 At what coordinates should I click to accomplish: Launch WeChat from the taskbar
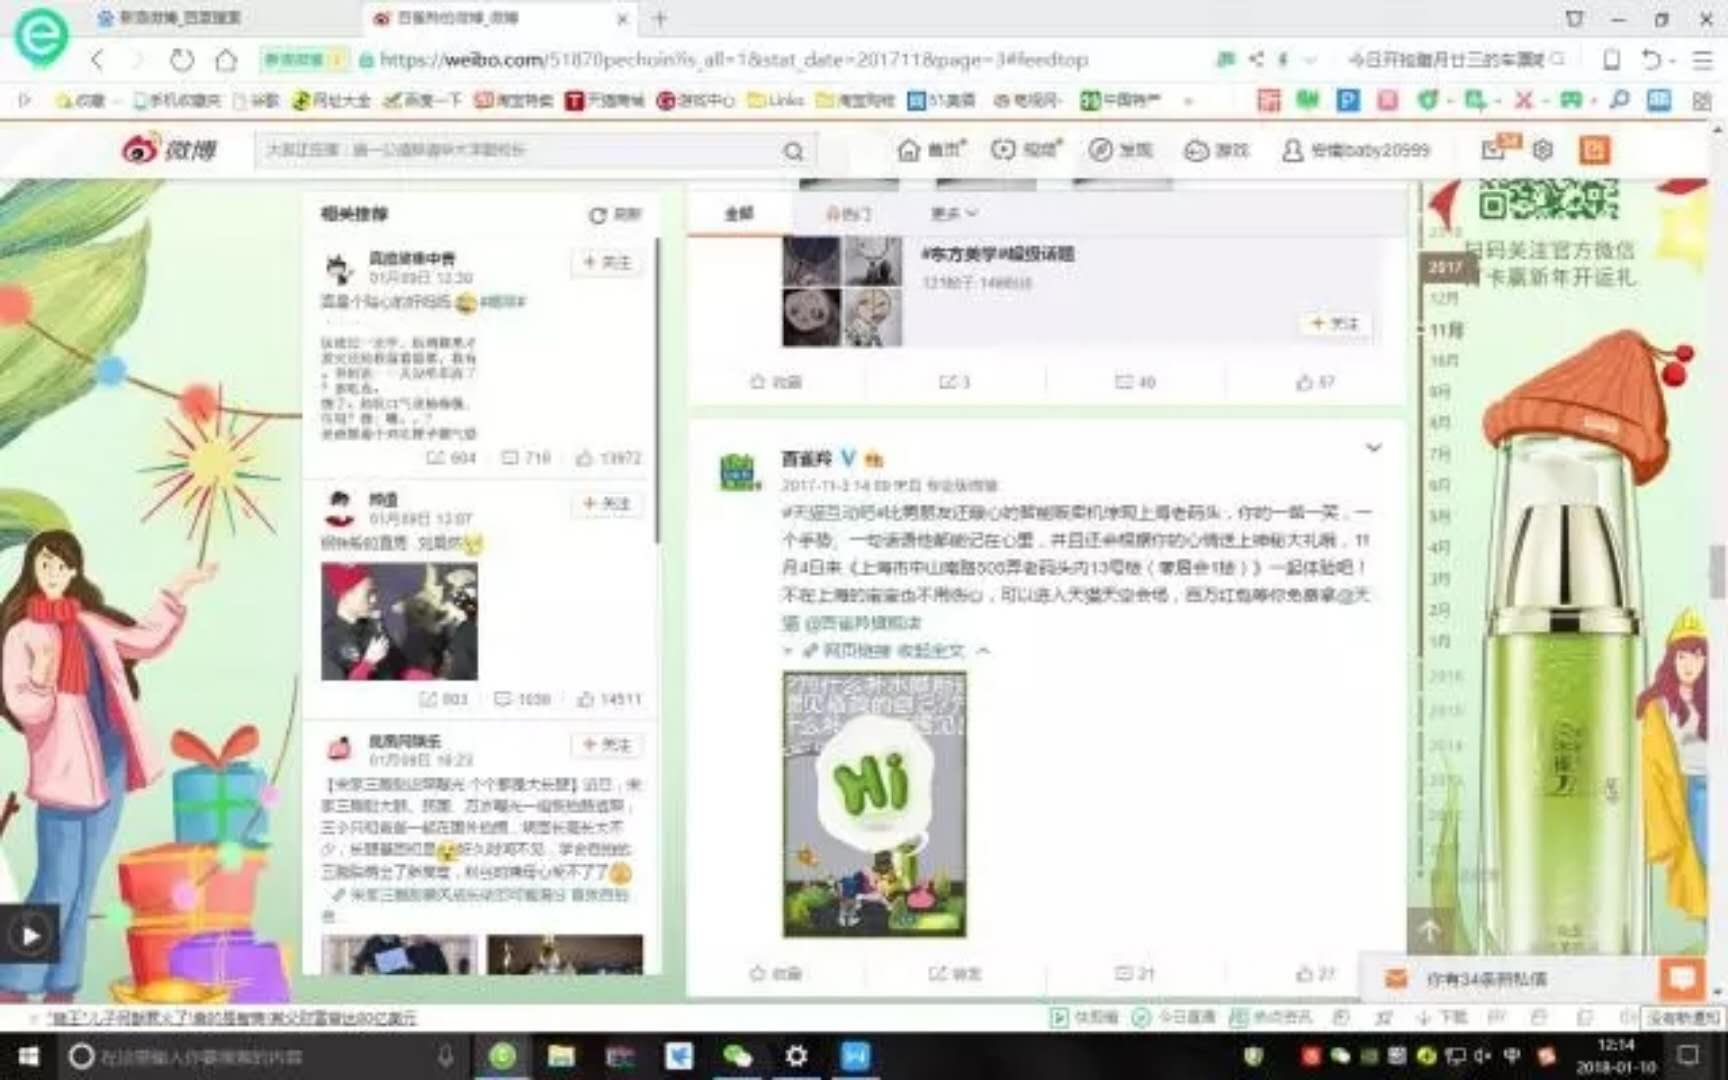click(x=738, y=1056)
